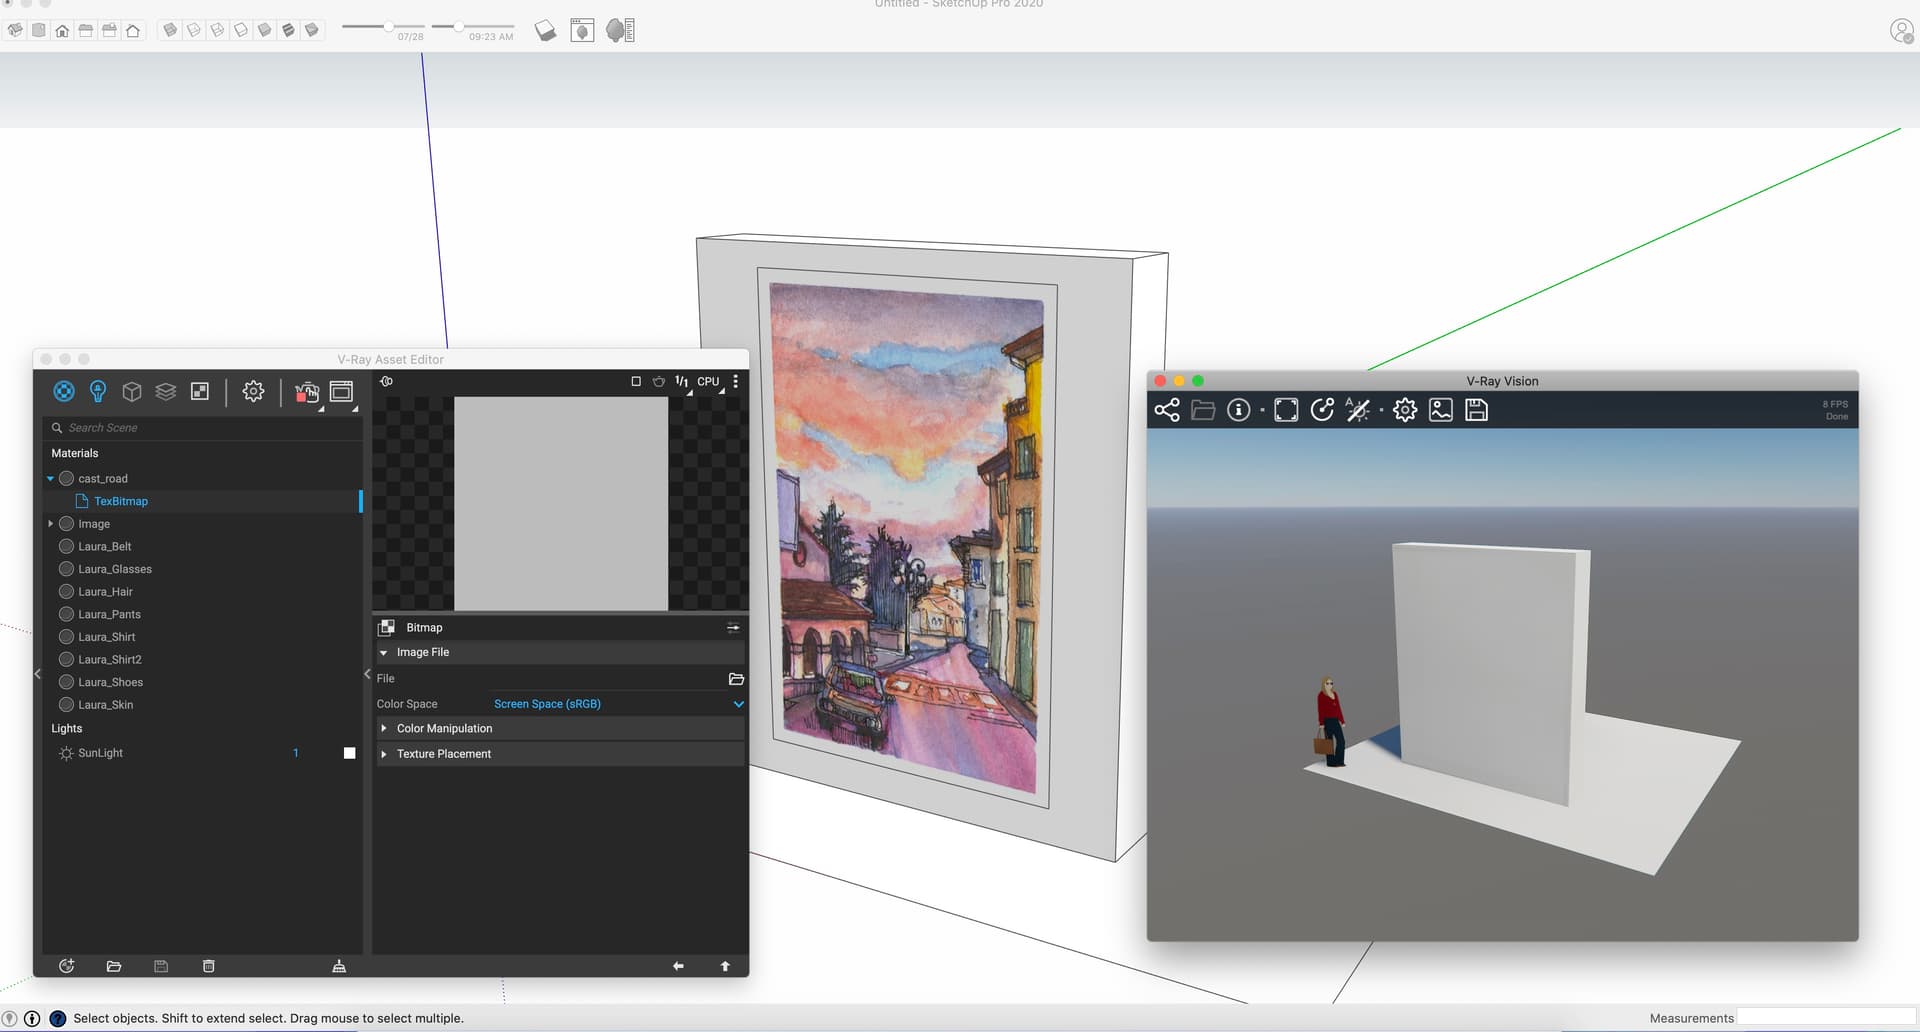Open V-Ray Vision settings gear
Image resolution: width=1920 pixels, height=1032 pixels.
pyautogui.click(x=1405, y=410)
